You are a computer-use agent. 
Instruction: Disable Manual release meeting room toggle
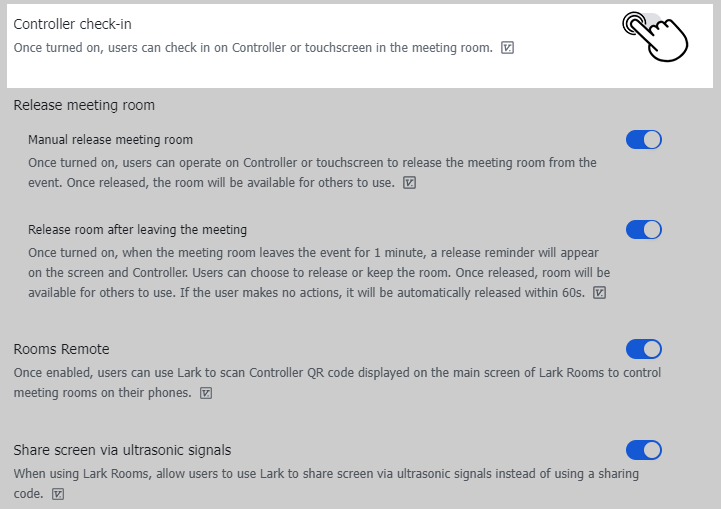click(643, 140)
